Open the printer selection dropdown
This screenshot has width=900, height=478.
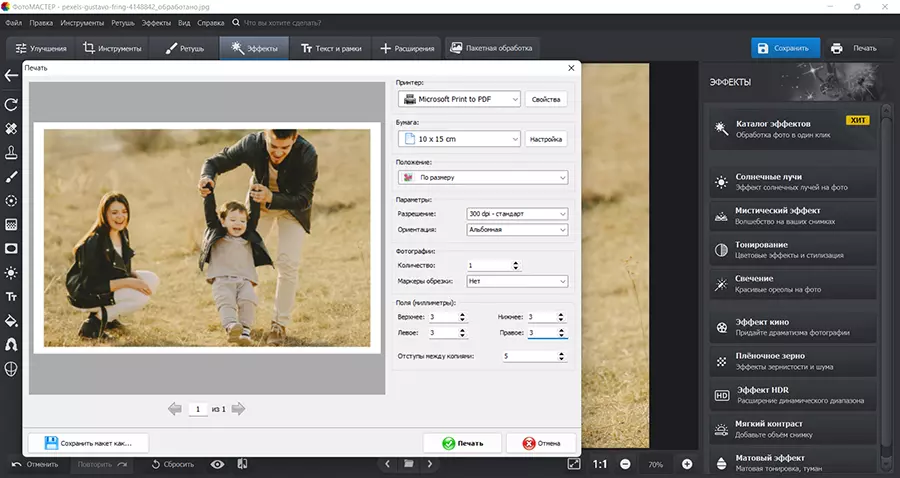459,99
